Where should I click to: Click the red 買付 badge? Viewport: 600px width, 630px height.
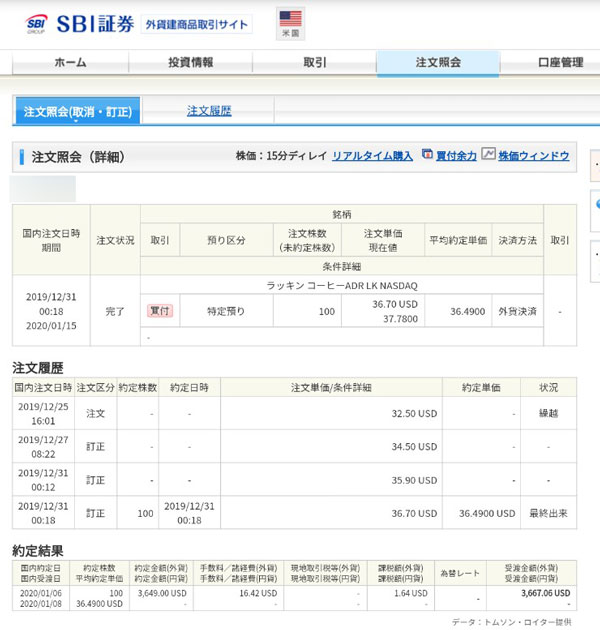[x=160, y=311]
